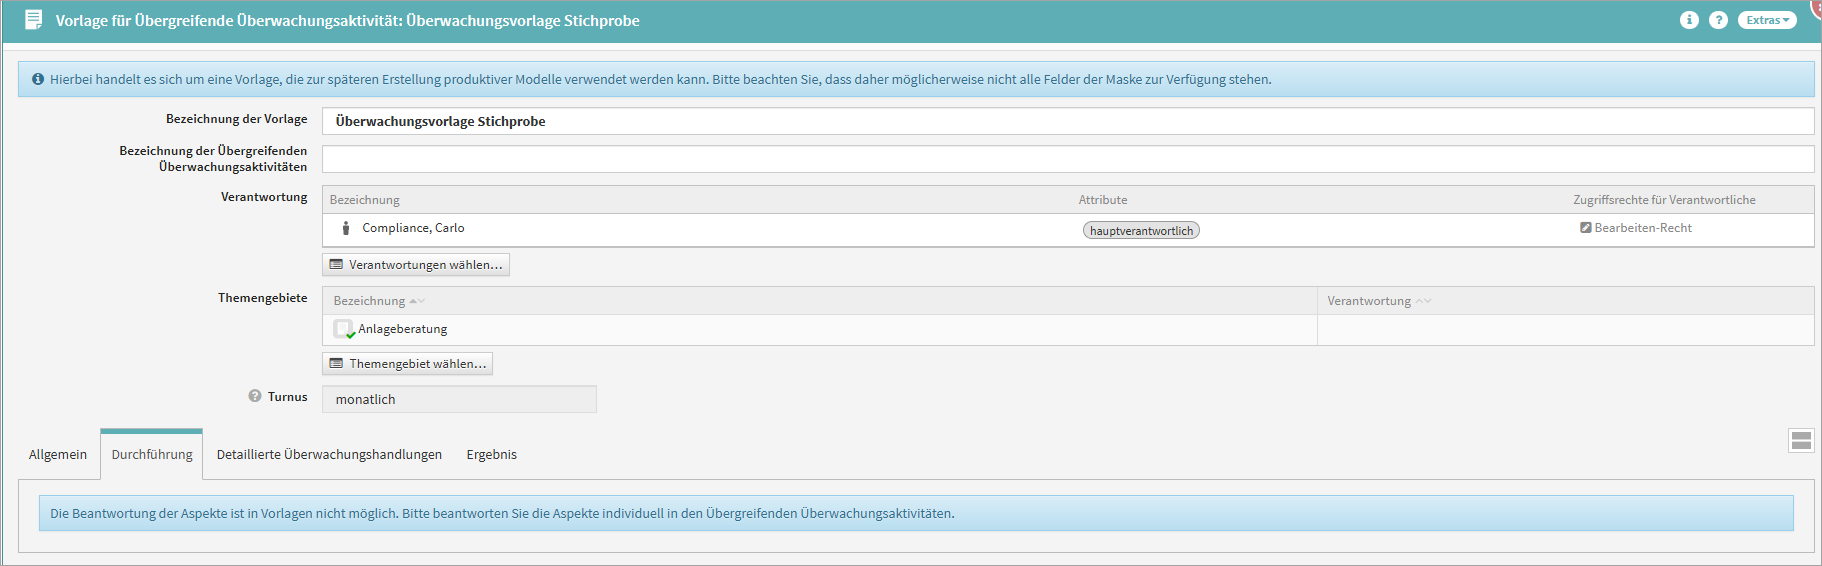Viewport: 1822px width, 566px height.
Task: Click the Turnus help question mark icon
Action: click(255, 396)
